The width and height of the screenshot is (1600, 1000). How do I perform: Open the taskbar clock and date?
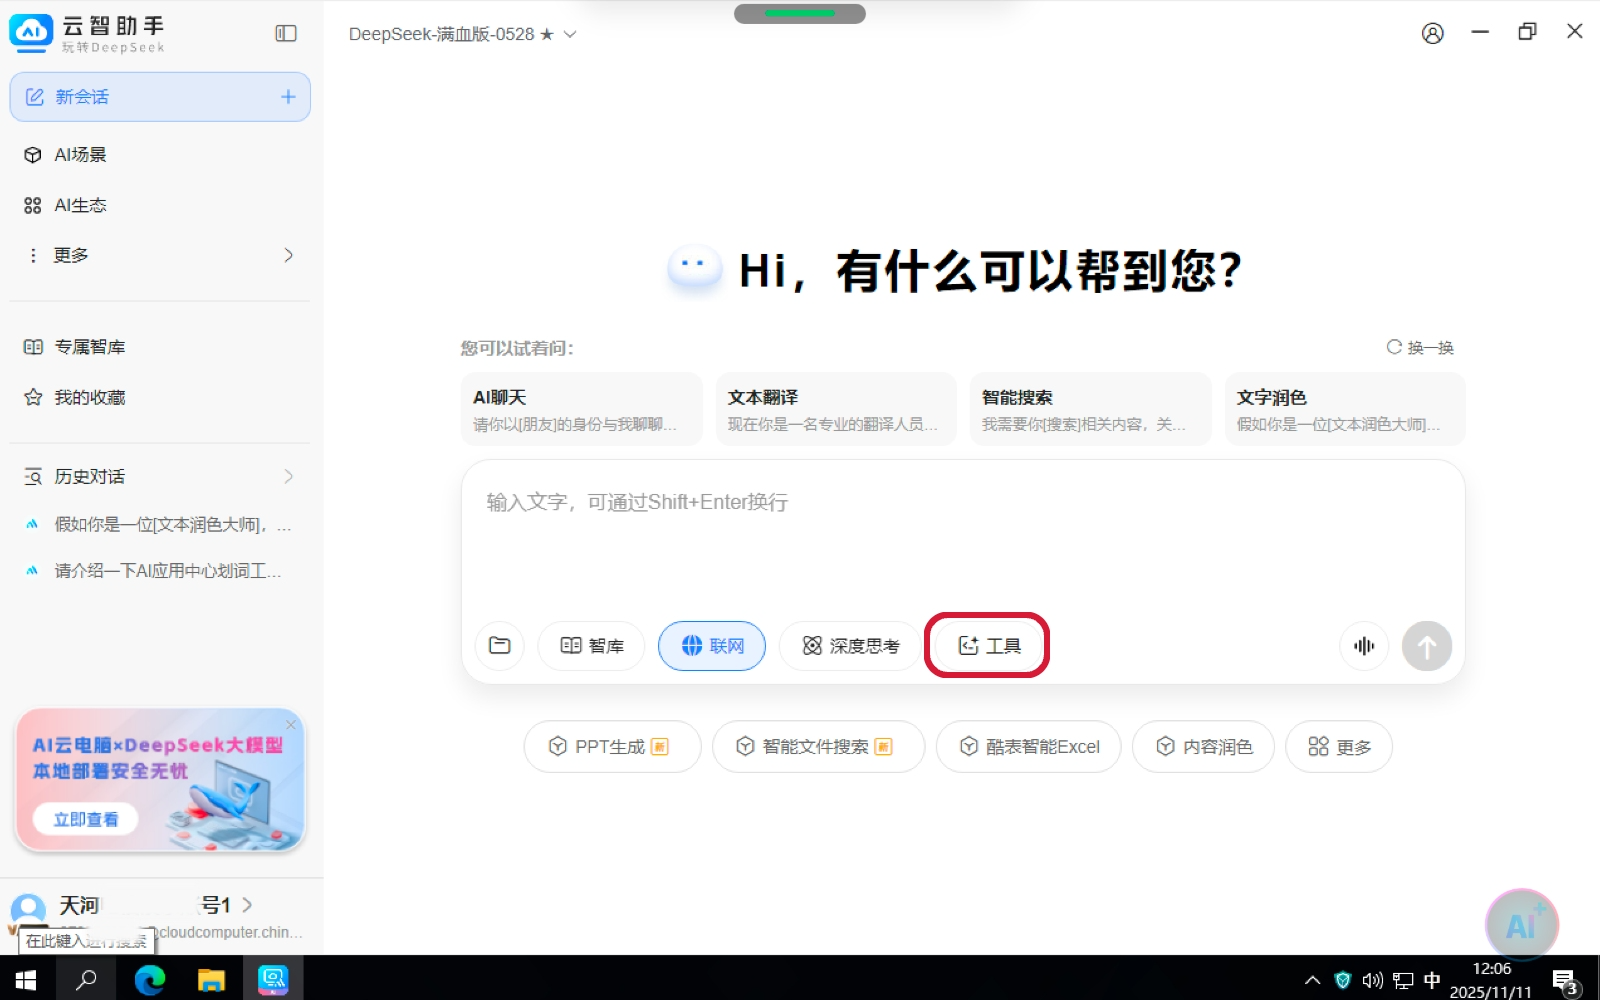(1491, 980)
